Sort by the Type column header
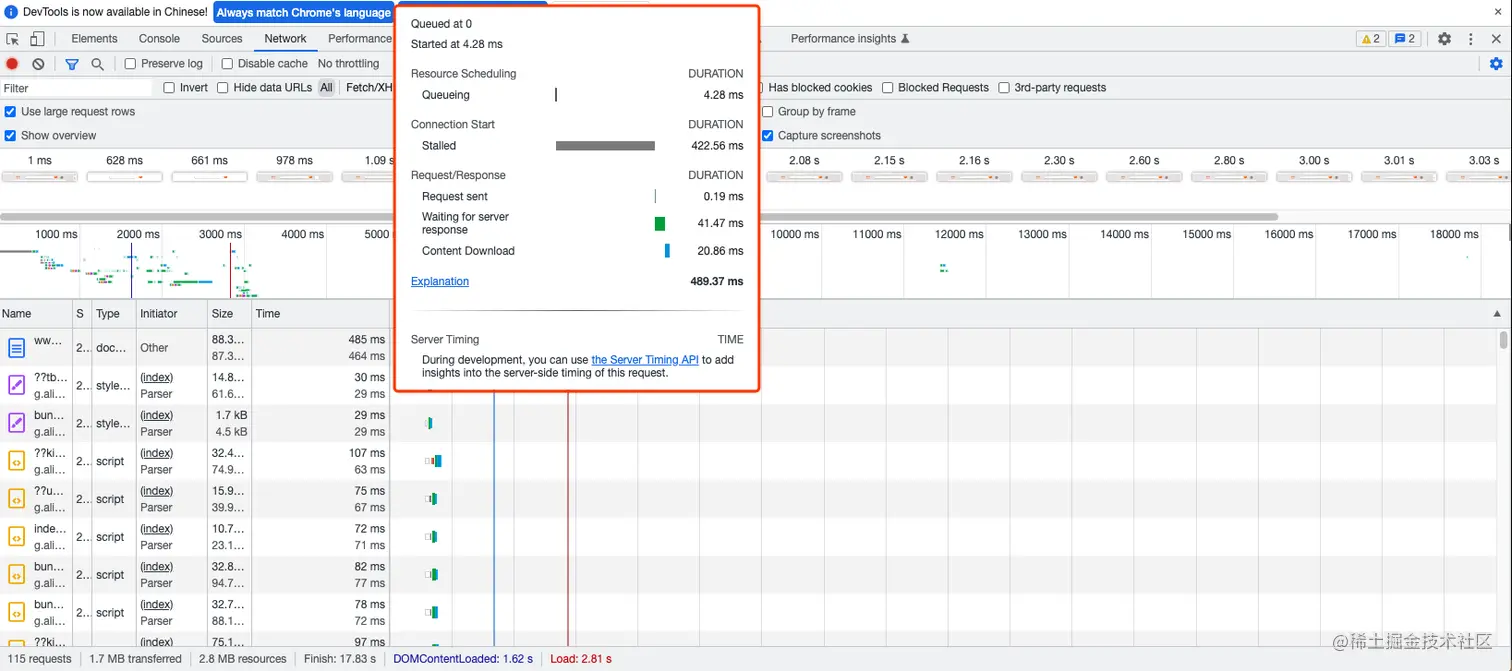Image resolution: width=1512 pixels, height=671 pixels. pyautogui.click(x=113, y=314)
